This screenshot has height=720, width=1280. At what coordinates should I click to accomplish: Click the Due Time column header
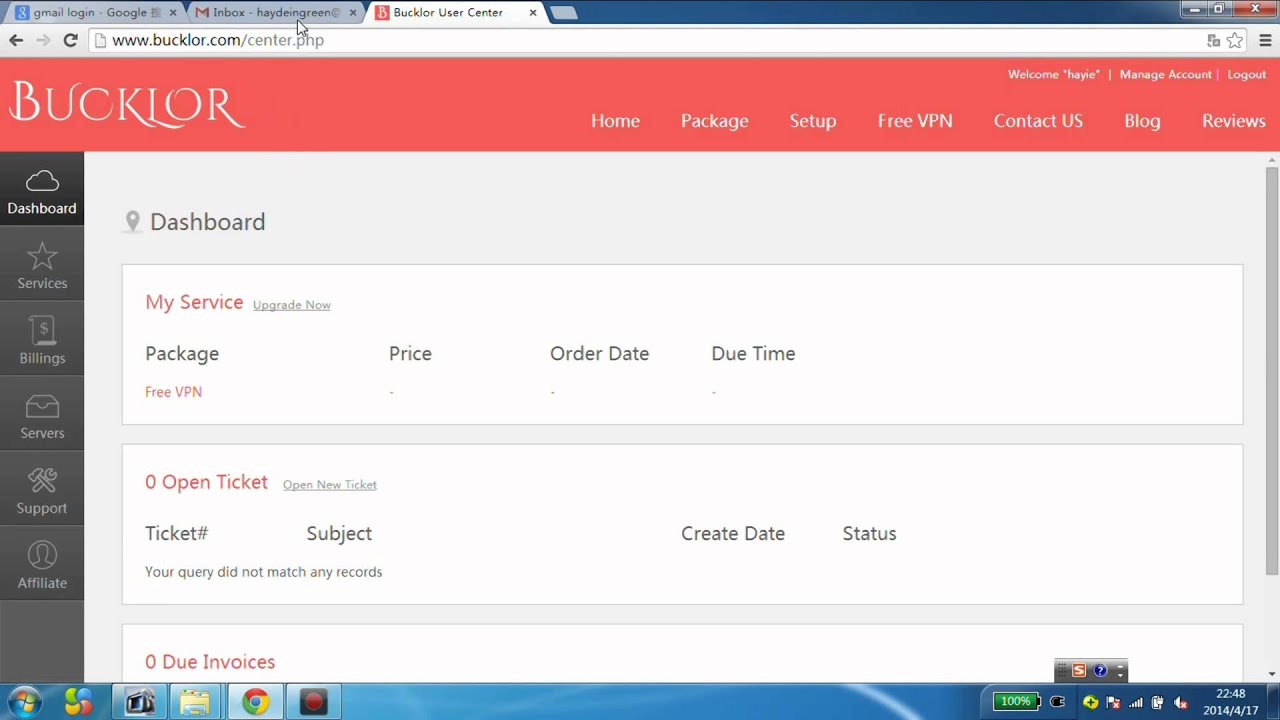pyautogui.click(x=753, y=354)
